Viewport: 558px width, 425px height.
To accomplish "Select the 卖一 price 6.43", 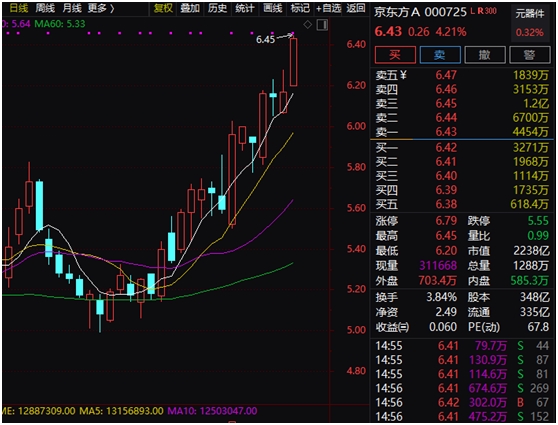I will [x=446, y=132].
